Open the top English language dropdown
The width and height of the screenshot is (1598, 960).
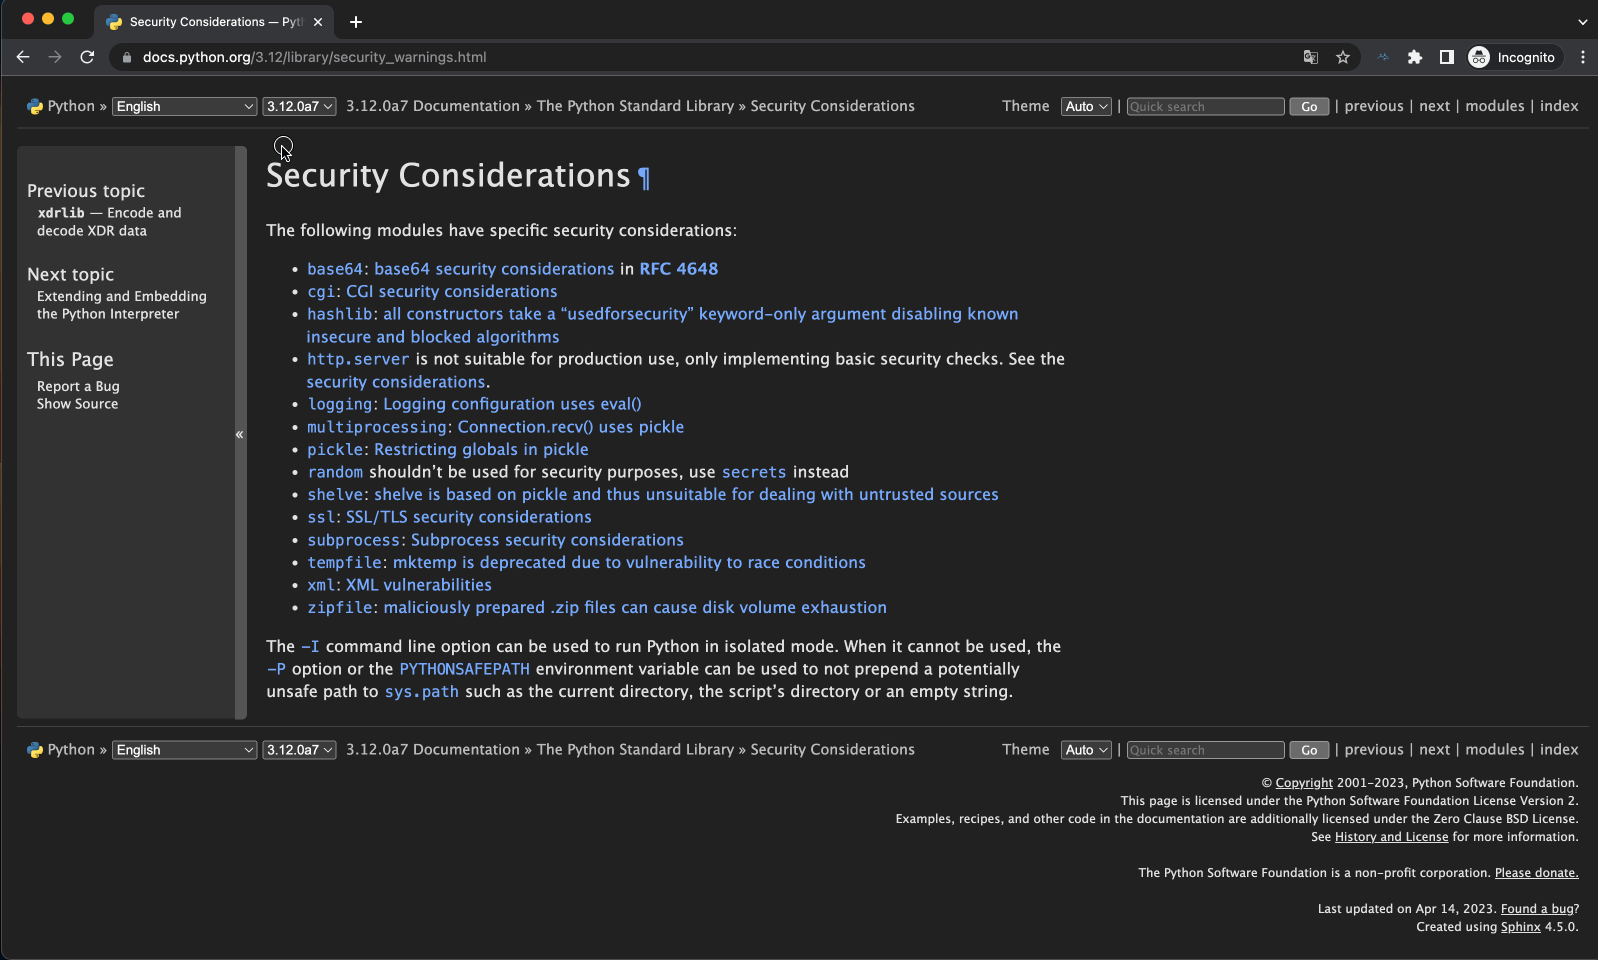(185, 106)
